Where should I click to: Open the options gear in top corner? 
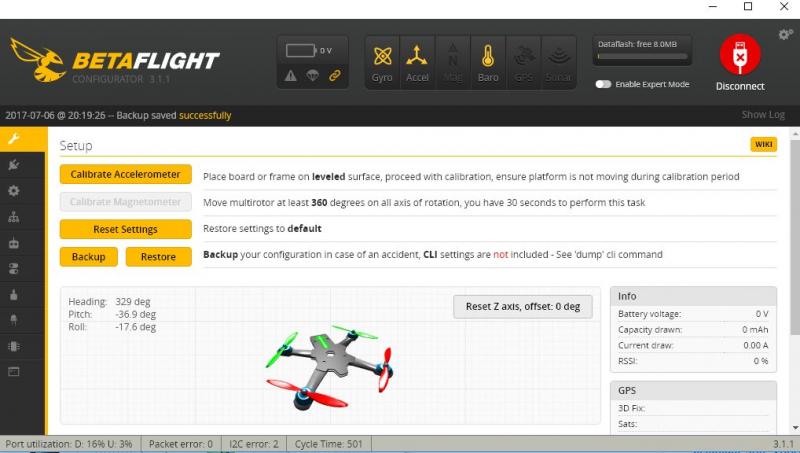click(x=785, y=34)
